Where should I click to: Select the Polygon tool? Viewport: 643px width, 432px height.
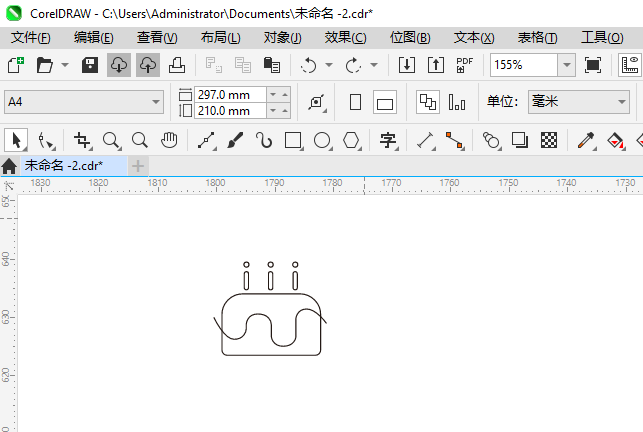point(351,140)
